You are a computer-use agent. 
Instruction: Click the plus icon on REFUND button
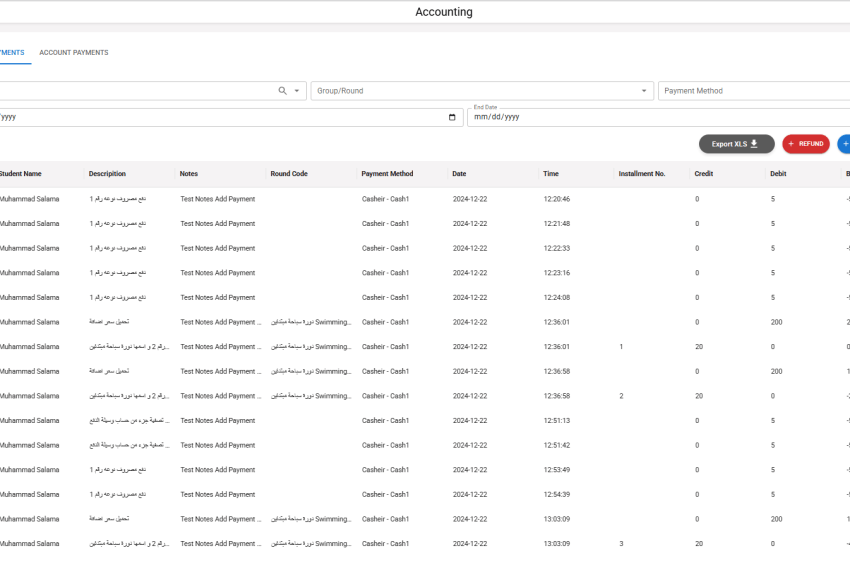coord(791,144)
